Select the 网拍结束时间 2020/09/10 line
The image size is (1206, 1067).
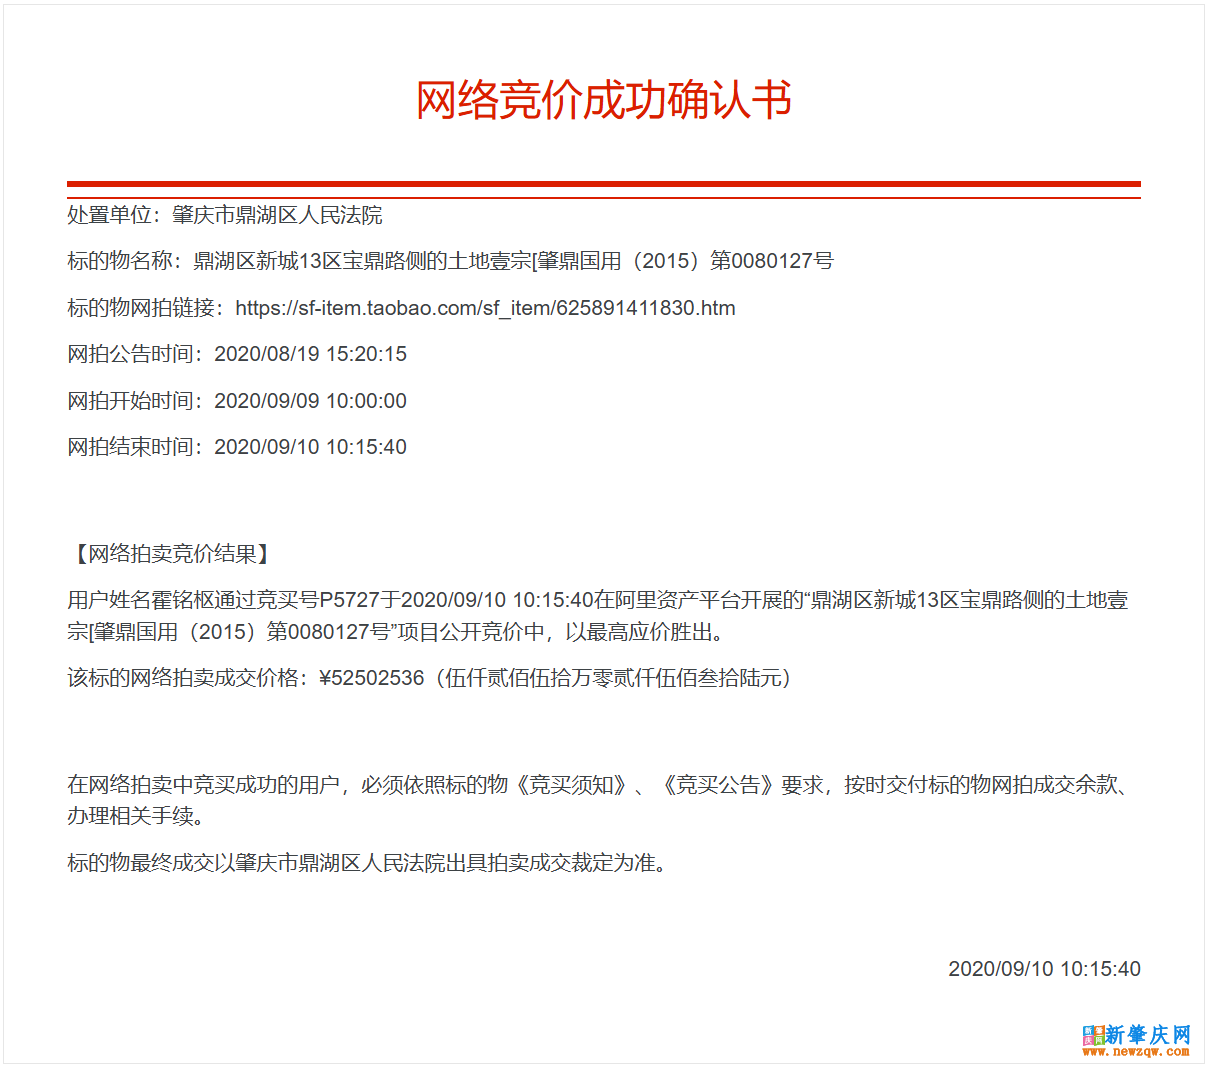click(237, 447)
